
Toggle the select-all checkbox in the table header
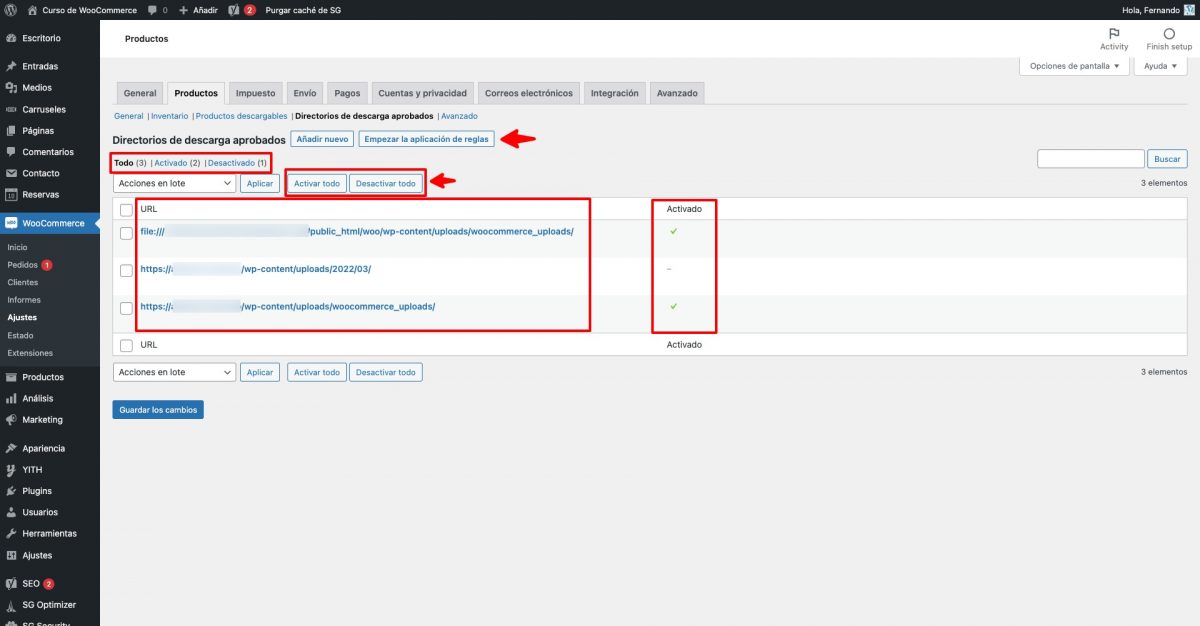[126, 210]
